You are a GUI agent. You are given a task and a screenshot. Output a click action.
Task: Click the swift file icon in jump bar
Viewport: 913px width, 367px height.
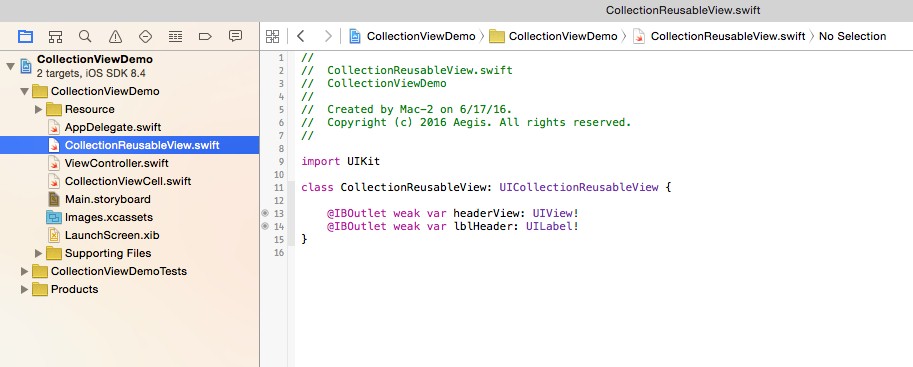coord(639,36)
